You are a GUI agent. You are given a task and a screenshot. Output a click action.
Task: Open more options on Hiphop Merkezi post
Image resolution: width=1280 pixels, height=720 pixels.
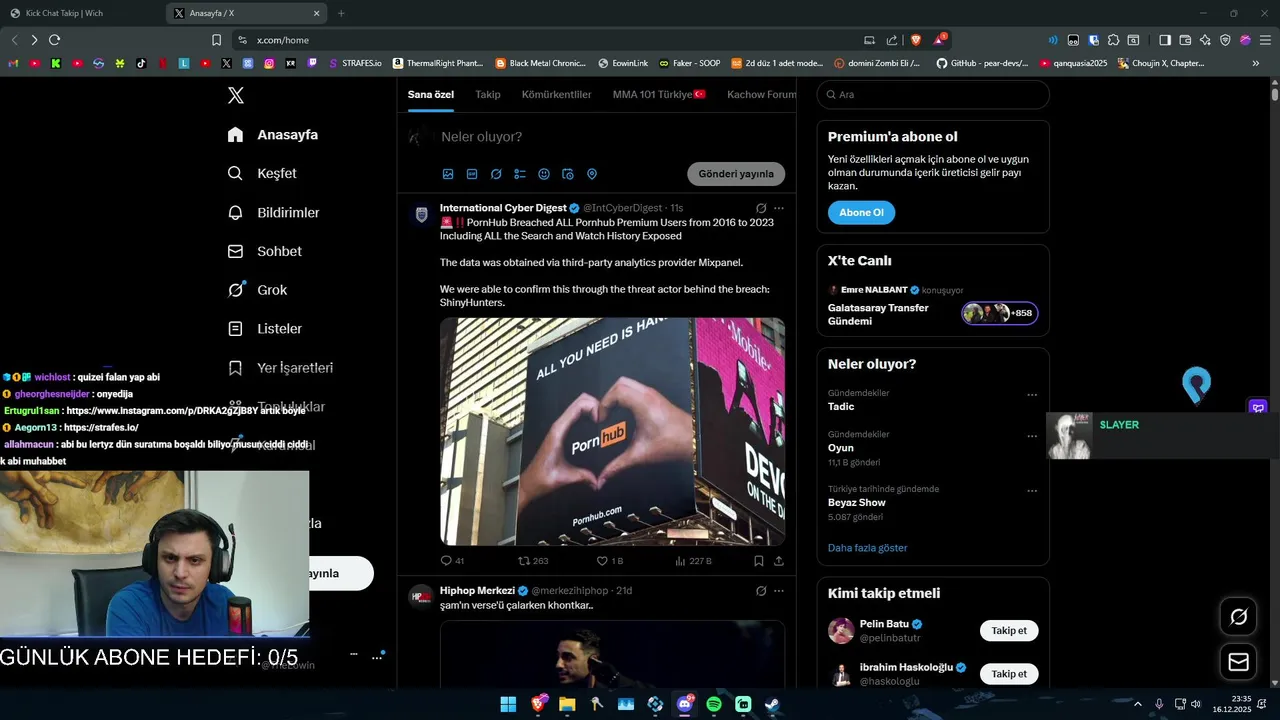click(x=779, y=591)
